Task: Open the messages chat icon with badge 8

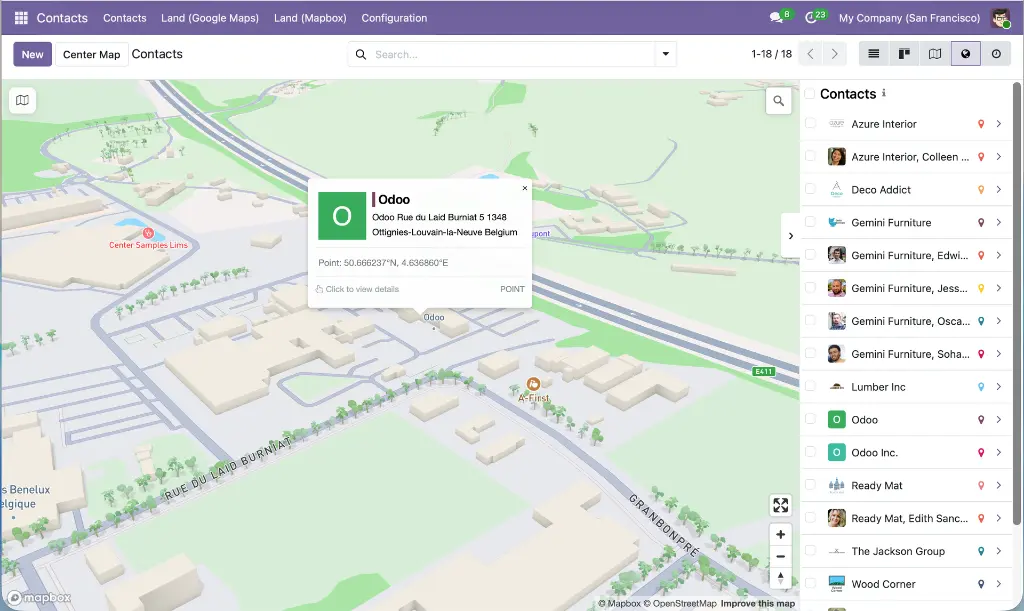Action: 777,18
